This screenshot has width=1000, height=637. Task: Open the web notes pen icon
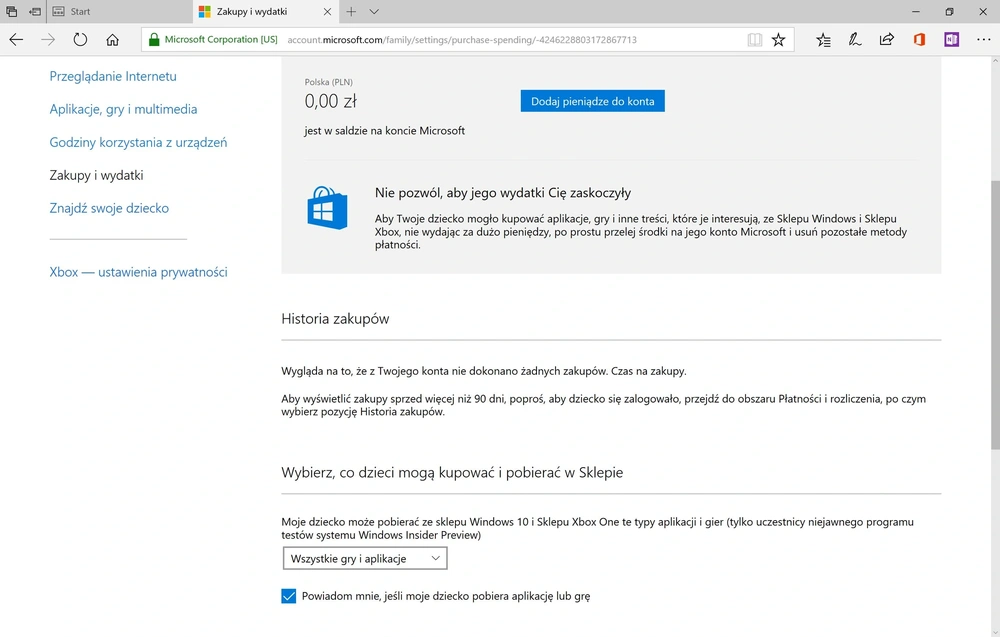[x=855, y=40]
